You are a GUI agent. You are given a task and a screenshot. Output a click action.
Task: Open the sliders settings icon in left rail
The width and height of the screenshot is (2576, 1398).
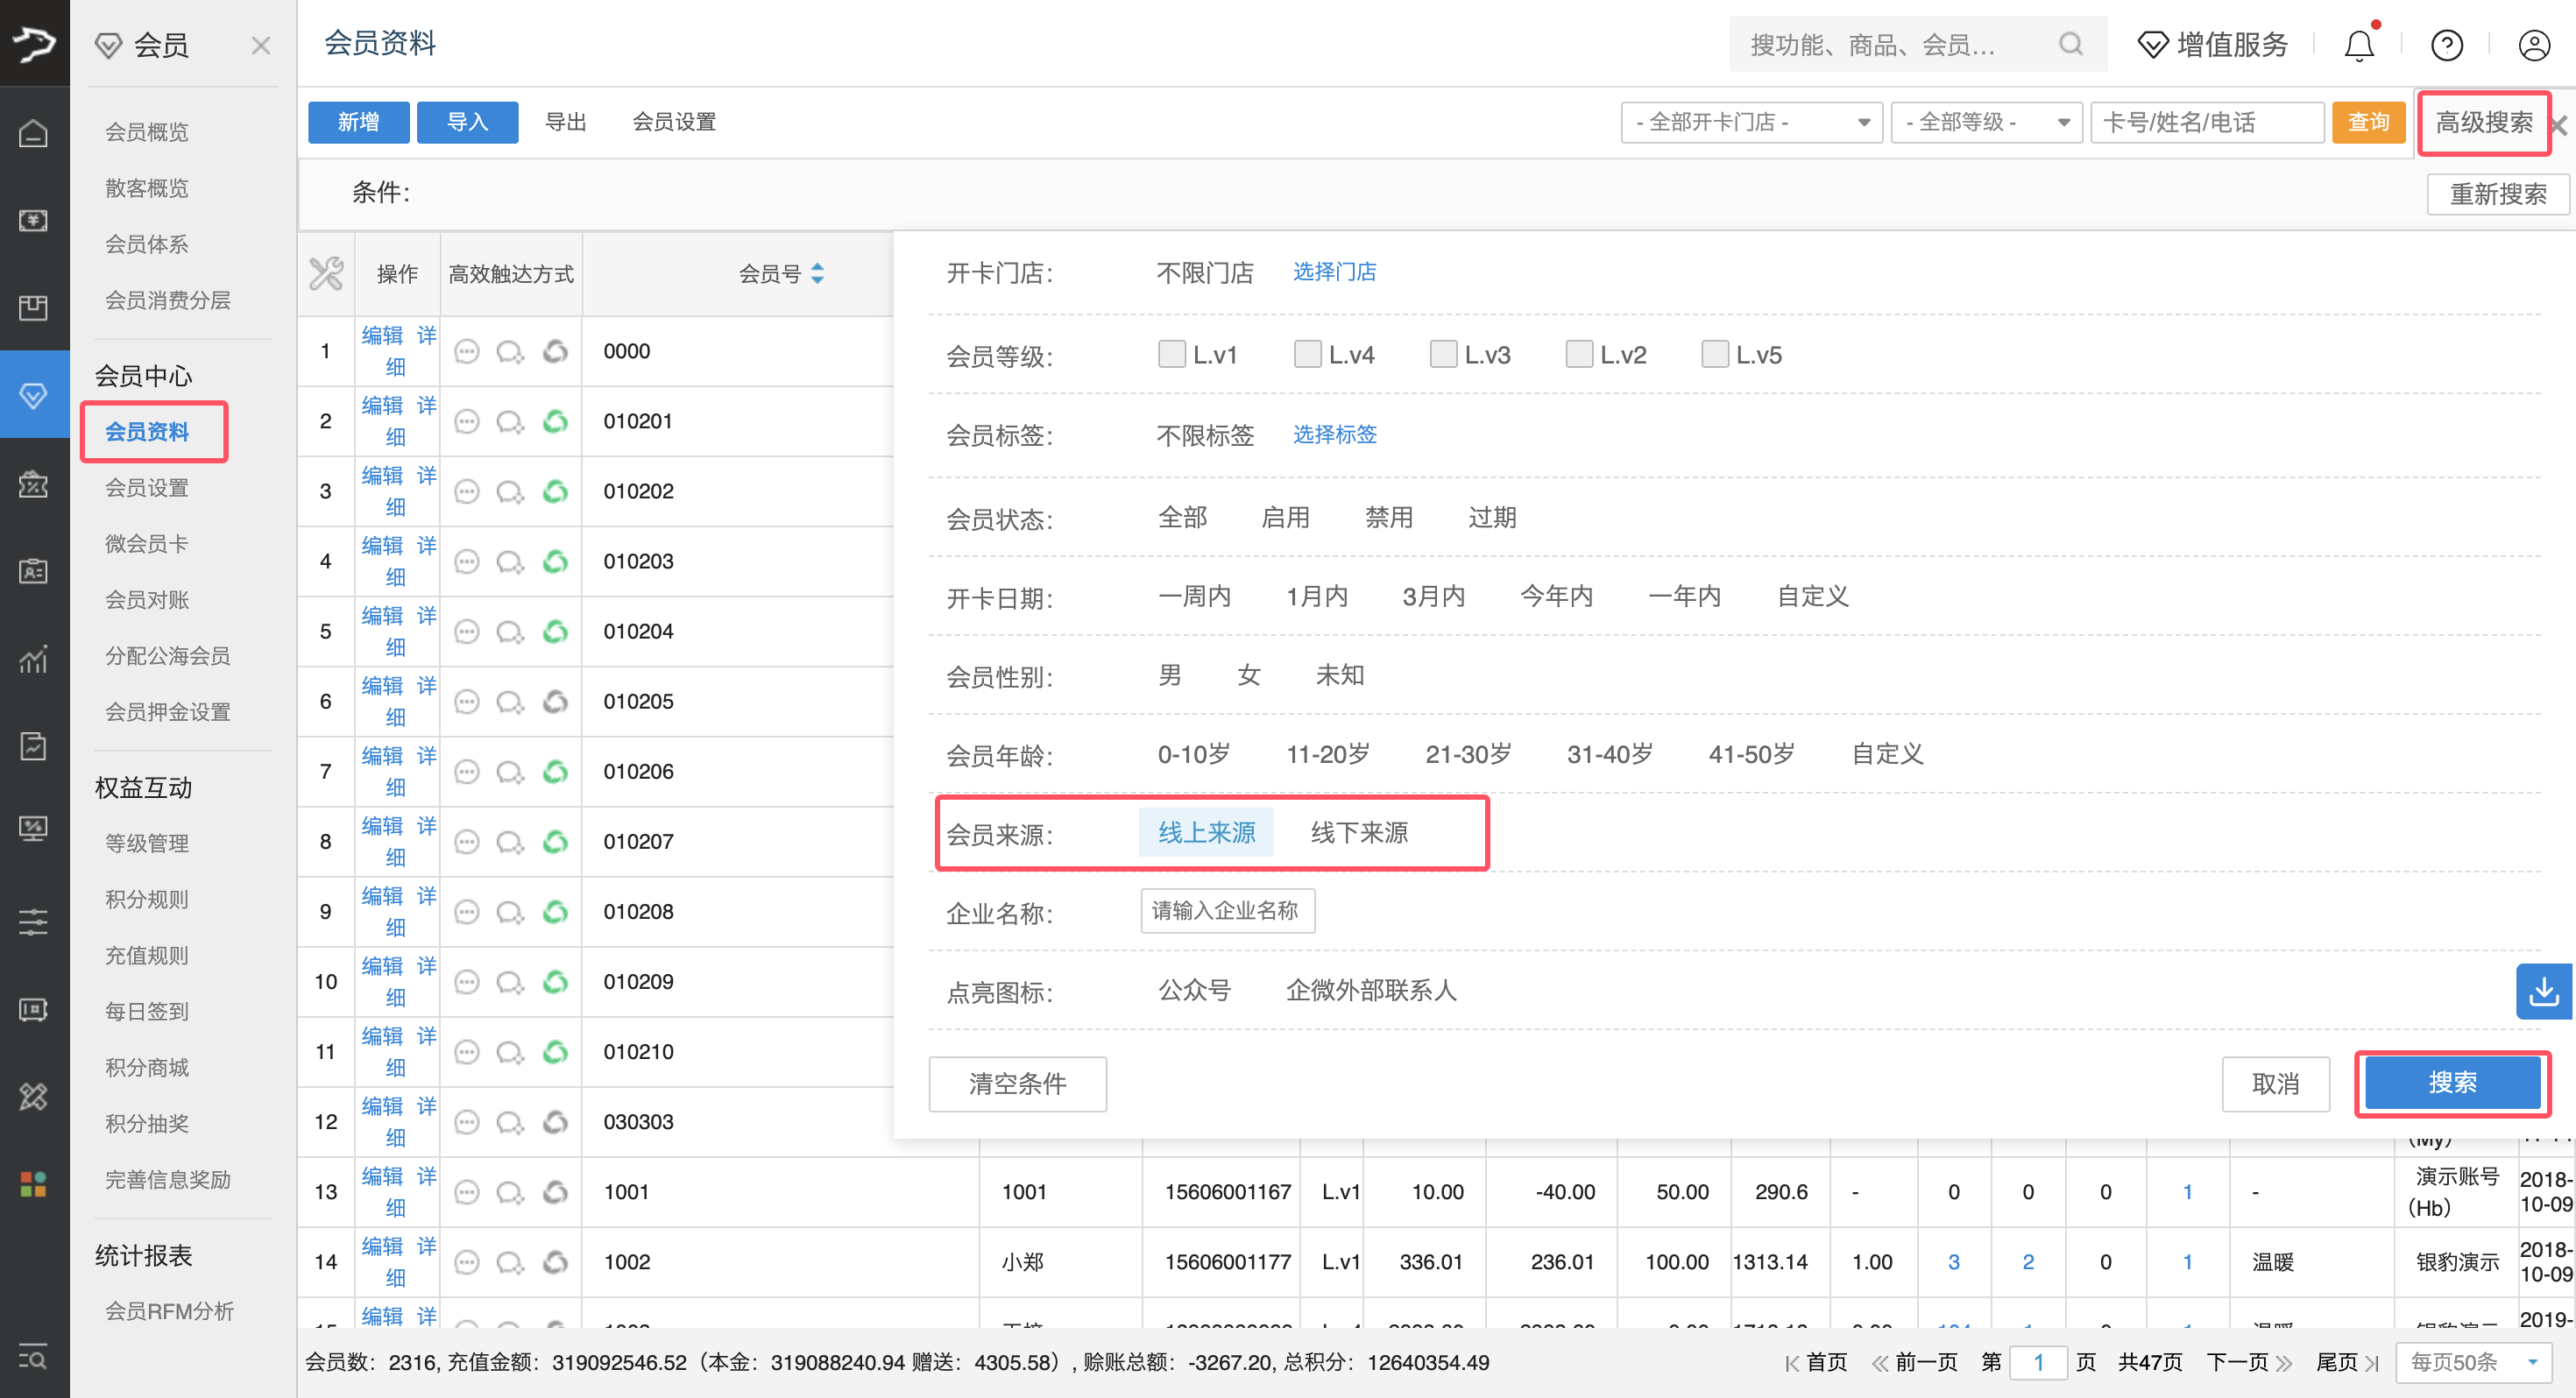pyautogui.click(x=33, y=922)
